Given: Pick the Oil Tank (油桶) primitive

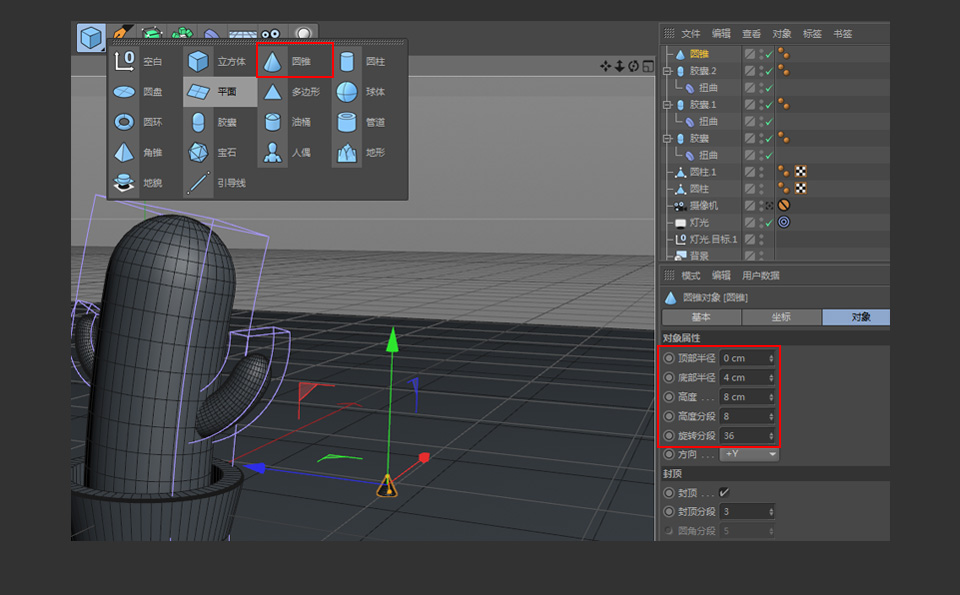Looking at the screenshot, I should (x=271, y=122).
